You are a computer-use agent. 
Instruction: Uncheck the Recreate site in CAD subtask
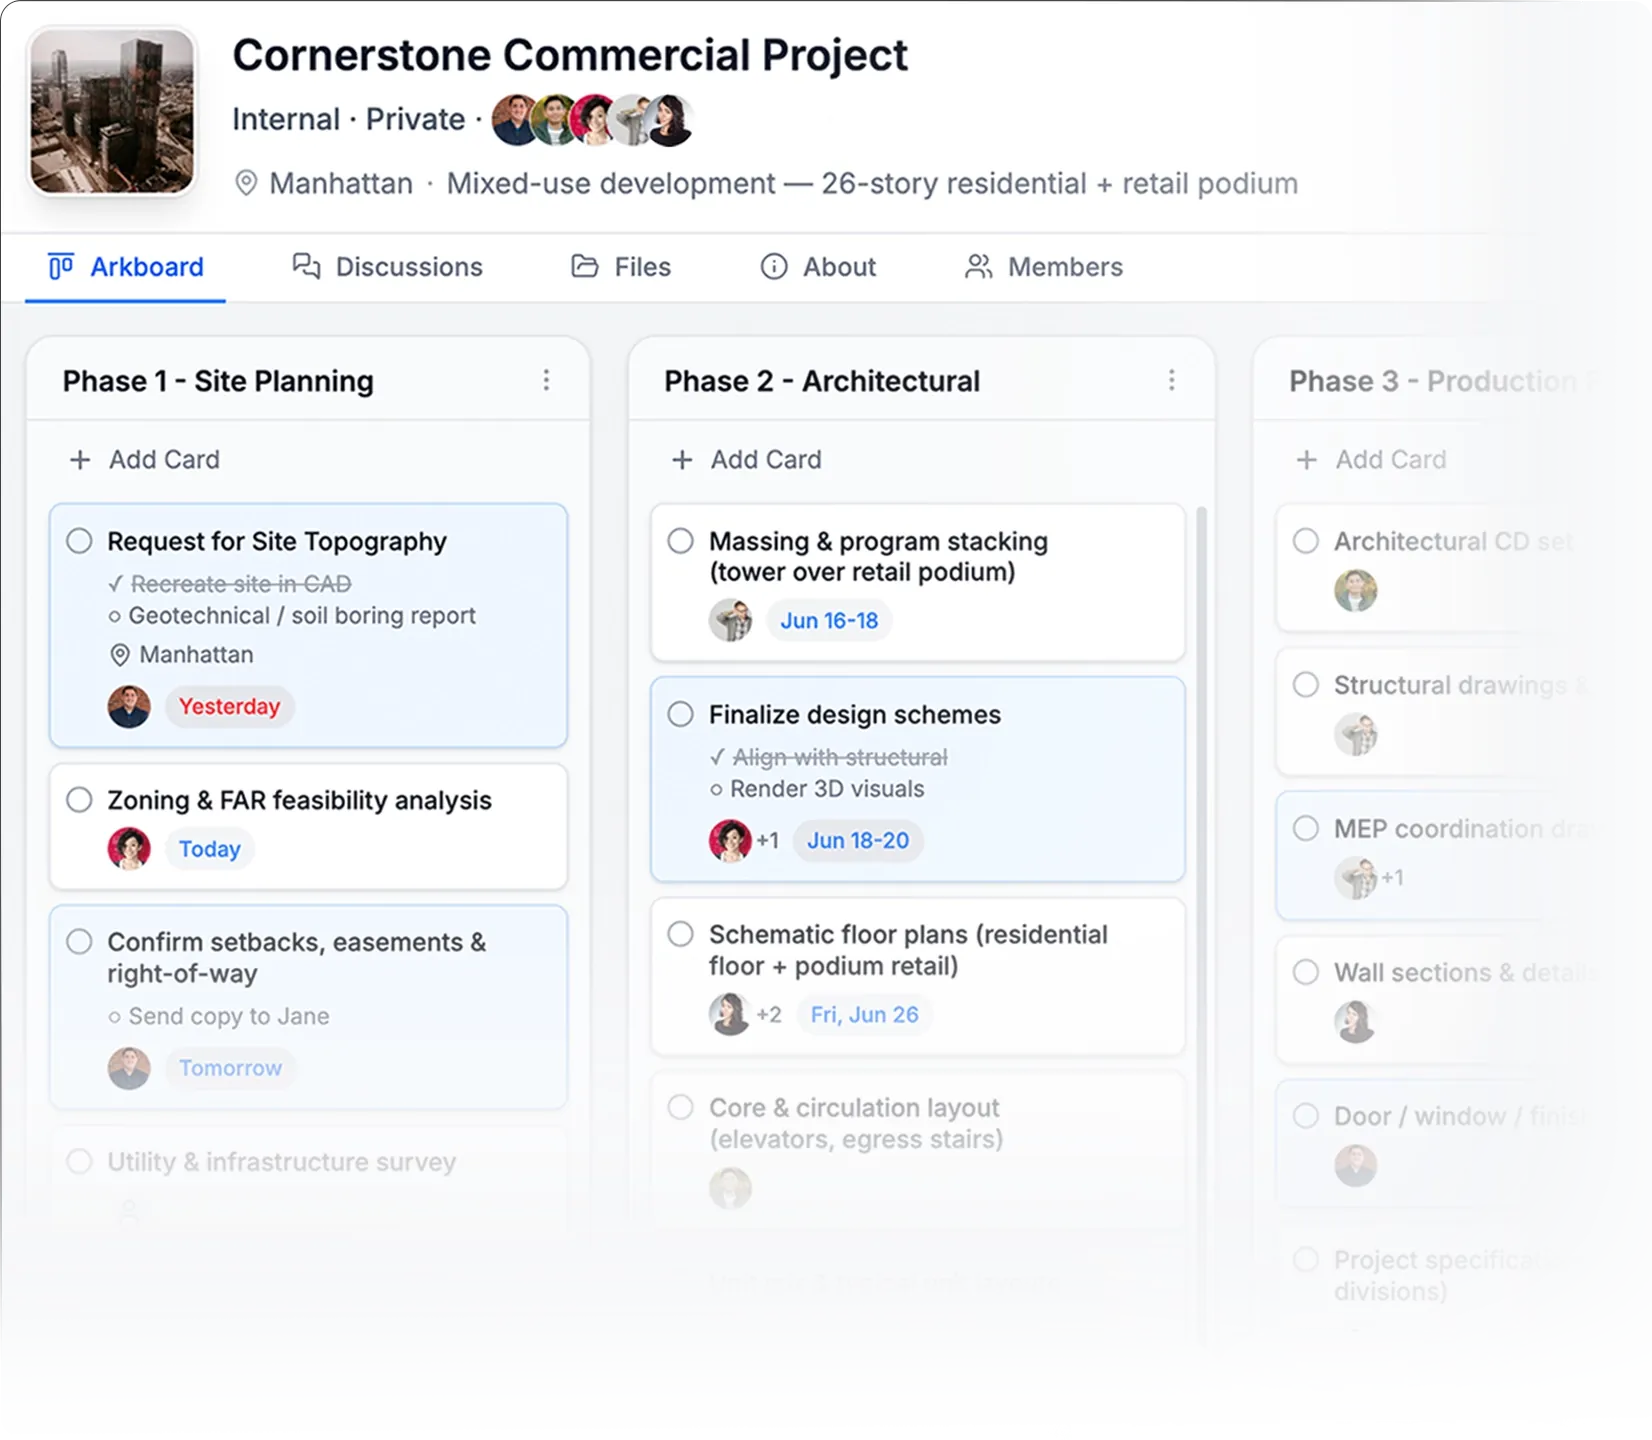point(116,584)
